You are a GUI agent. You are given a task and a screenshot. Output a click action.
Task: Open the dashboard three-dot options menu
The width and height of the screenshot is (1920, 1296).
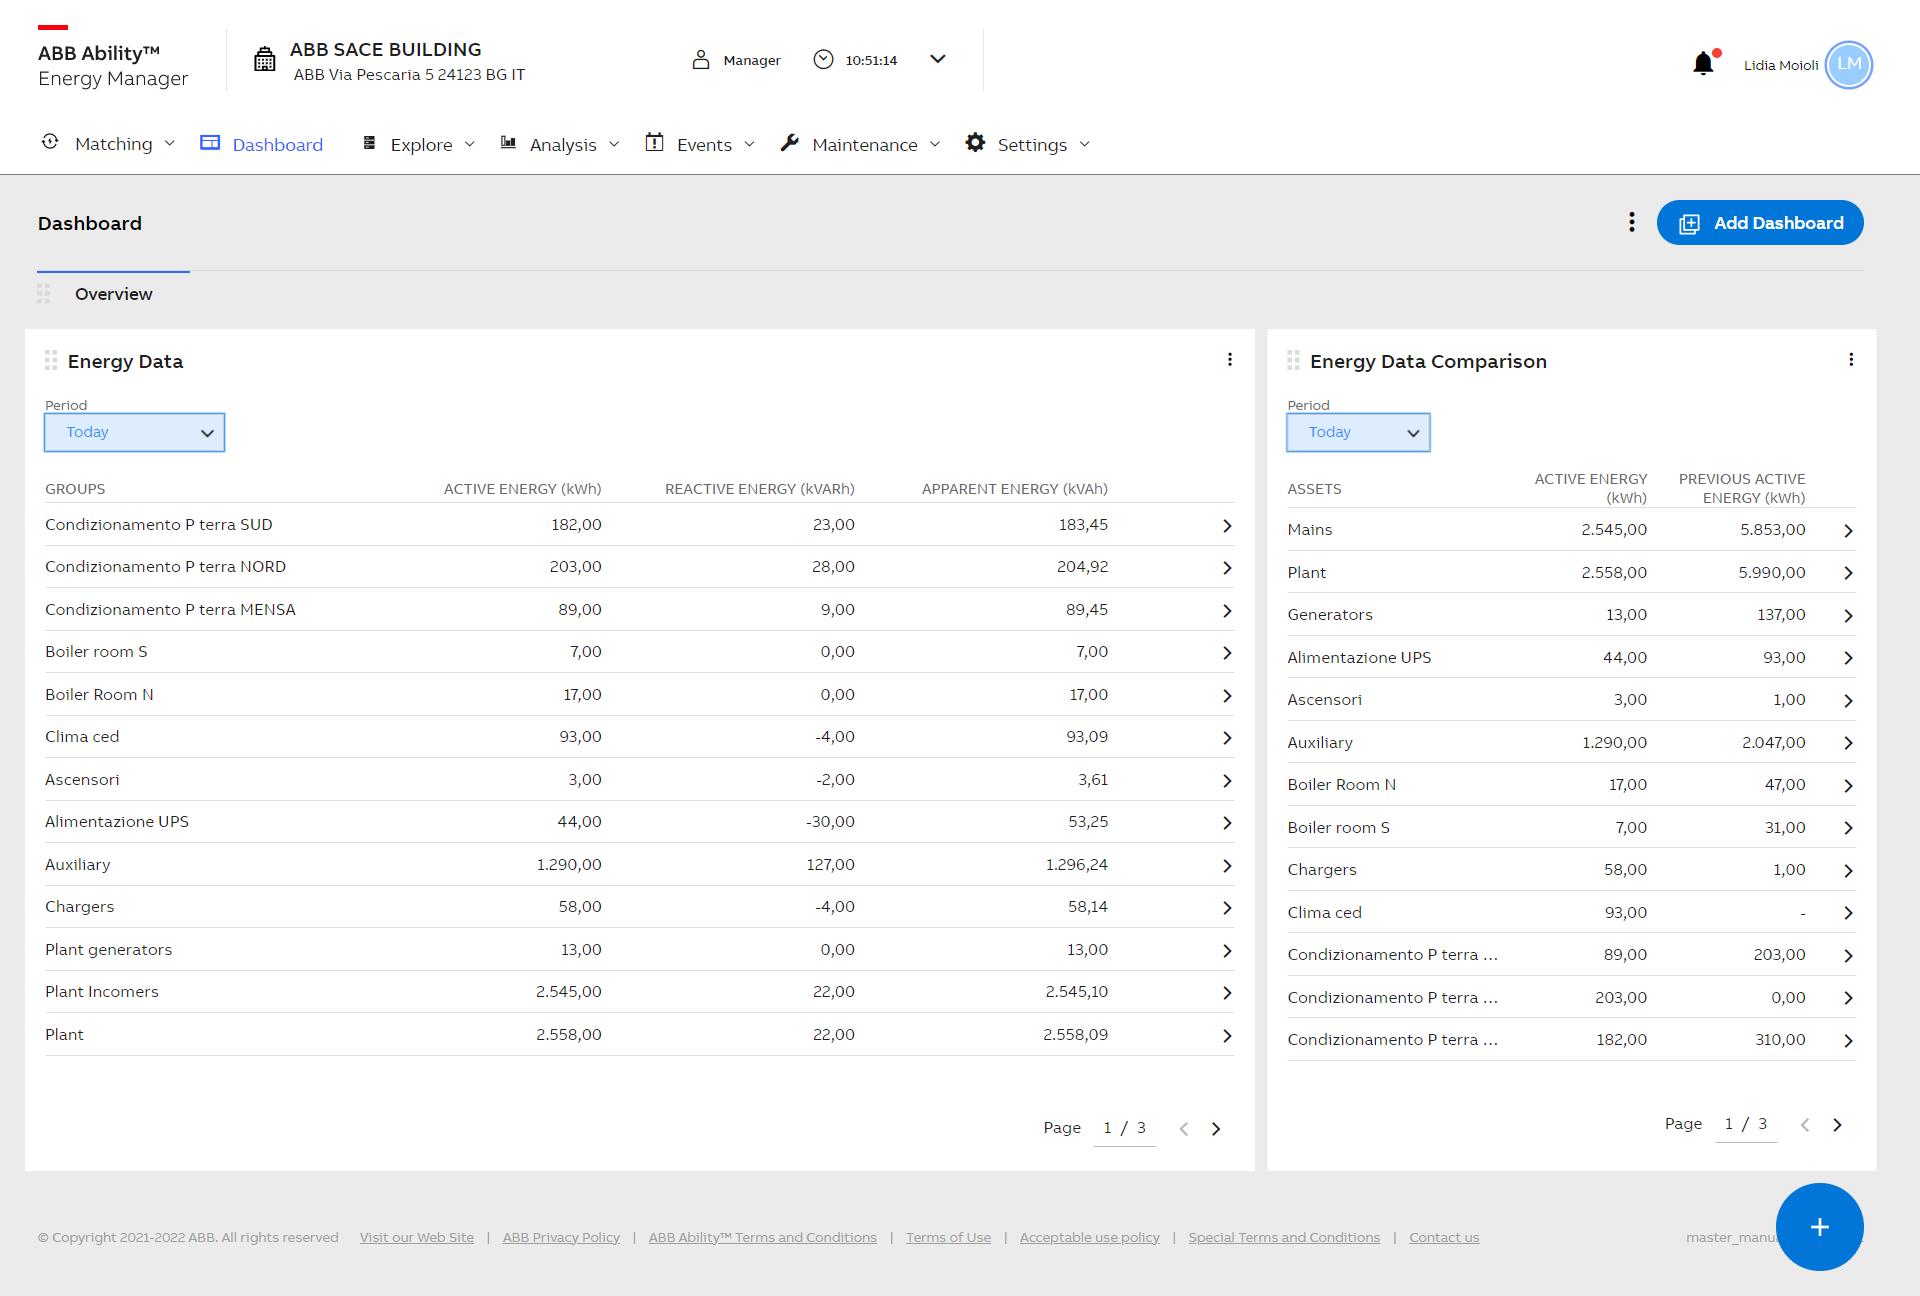click(x=1632, y=222)
